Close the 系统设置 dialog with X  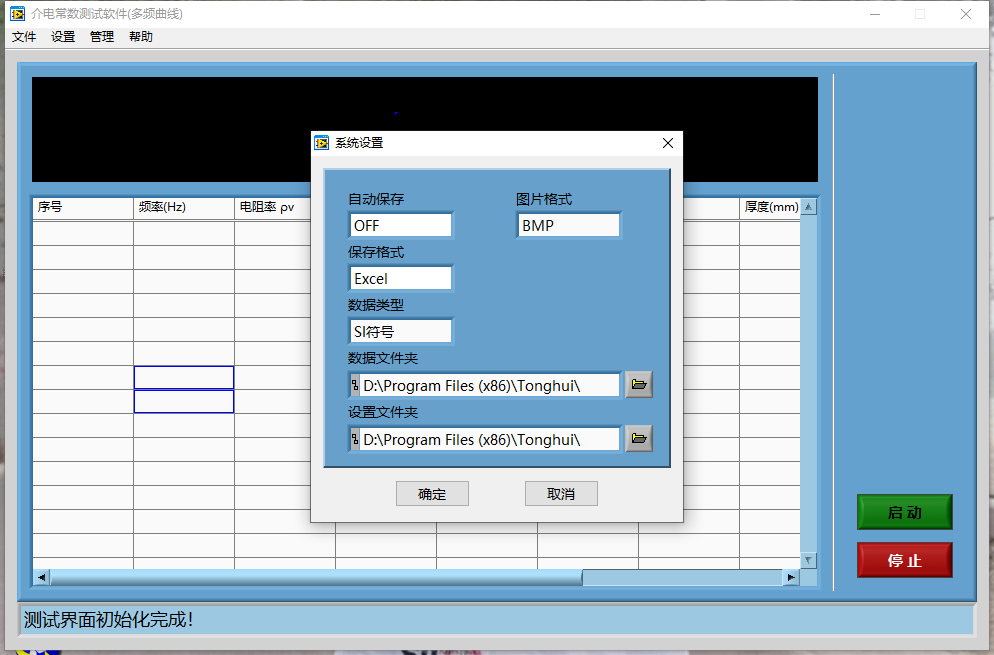[668, 143]
